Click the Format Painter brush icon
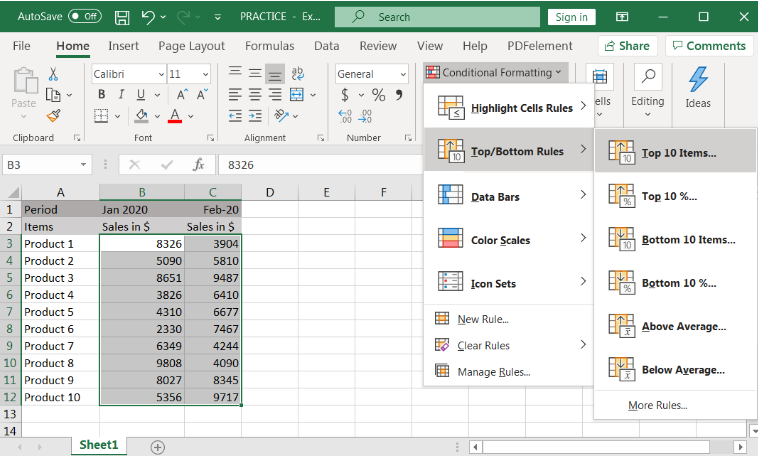 [53, 116]
